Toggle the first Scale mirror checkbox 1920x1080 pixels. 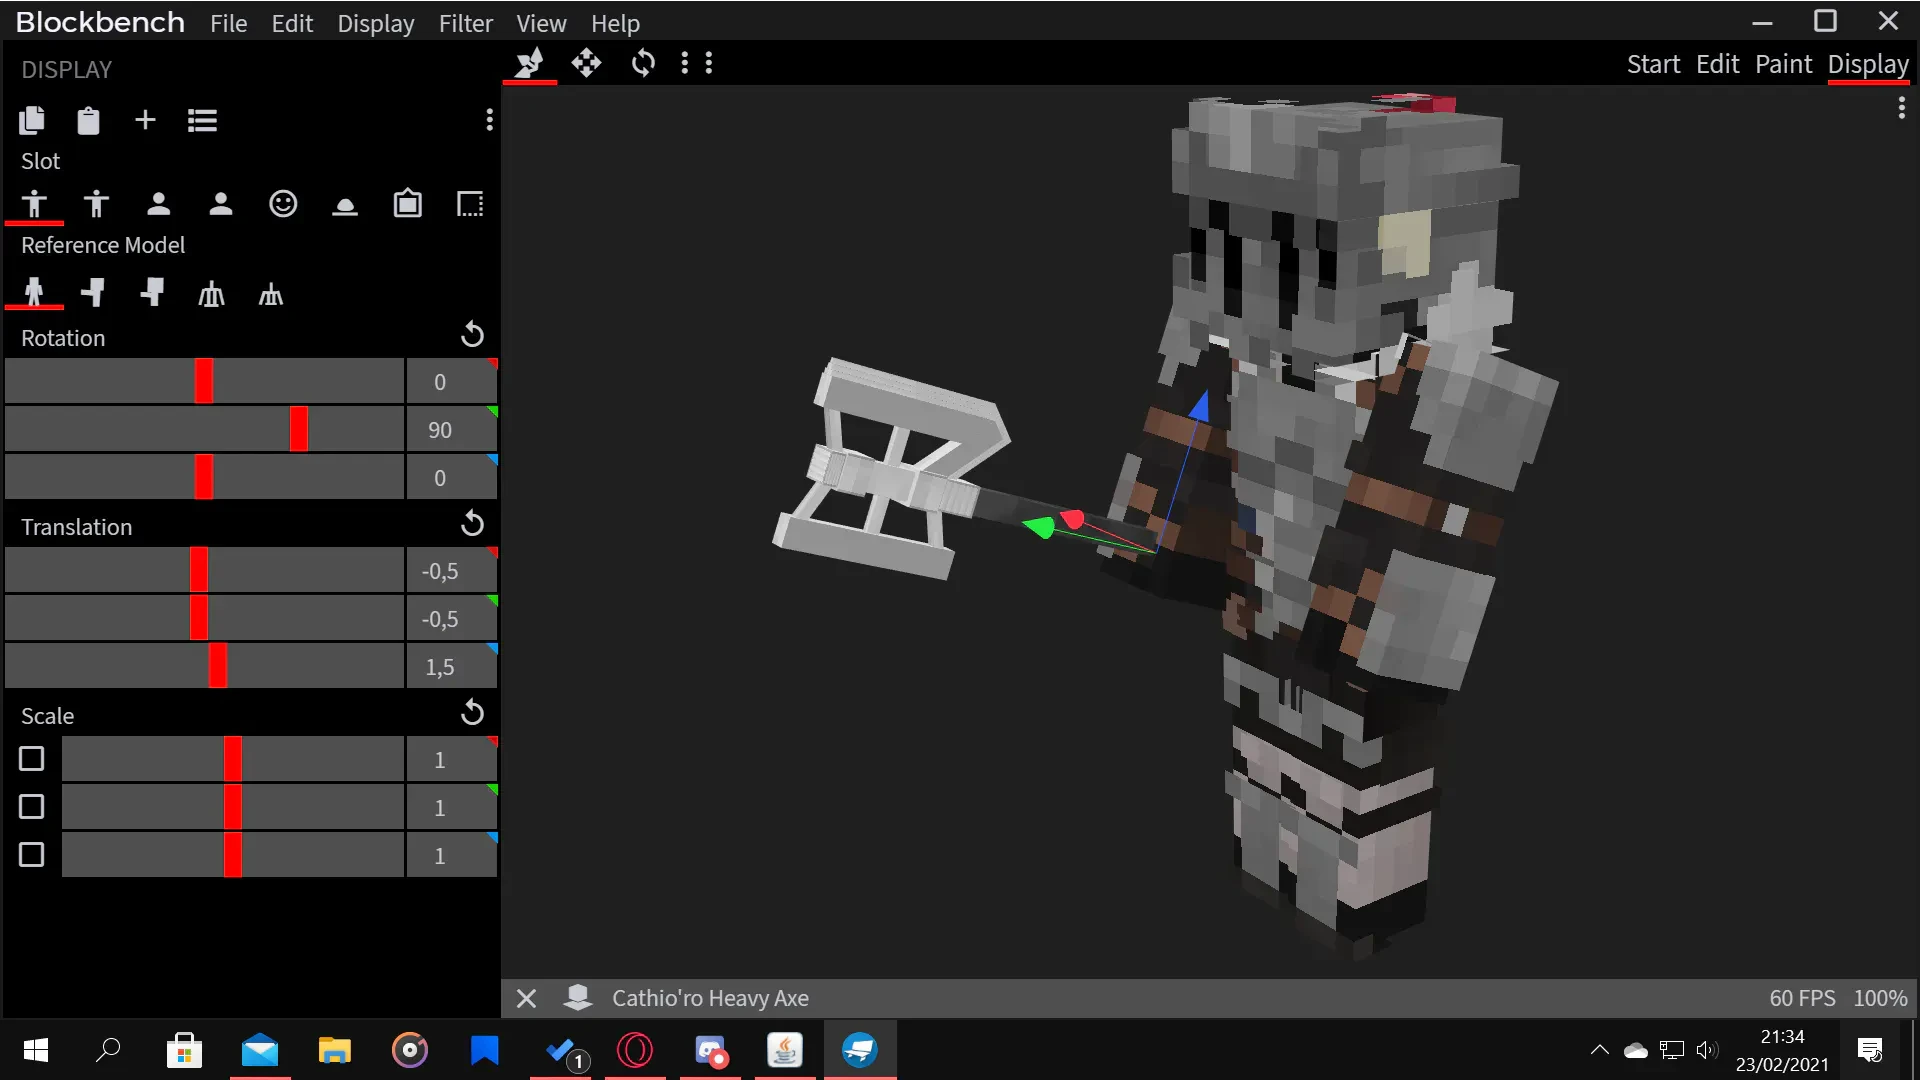pyautogui.click(x=32, y=759)
